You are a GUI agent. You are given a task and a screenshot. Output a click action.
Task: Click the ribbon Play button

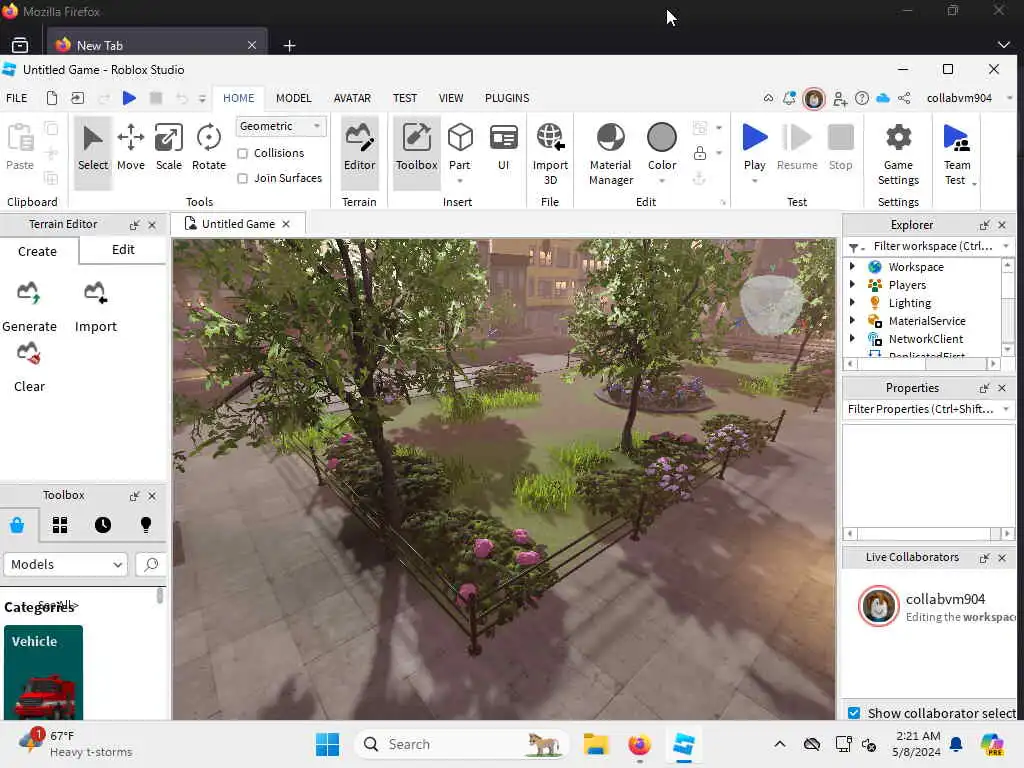coord(754,148)
